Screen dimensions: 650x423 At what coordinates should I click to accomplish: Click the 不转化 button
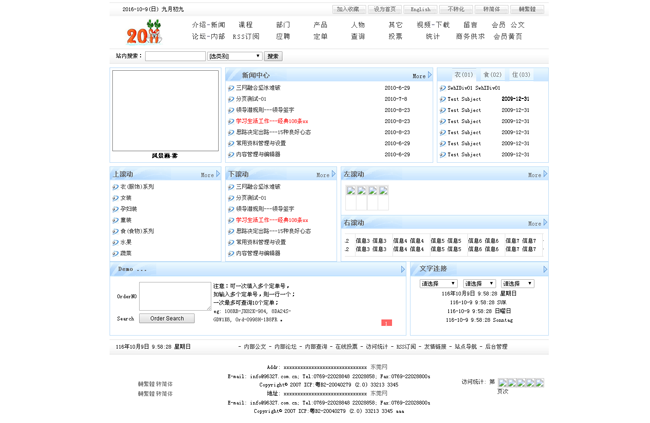(x=456, y=9)
